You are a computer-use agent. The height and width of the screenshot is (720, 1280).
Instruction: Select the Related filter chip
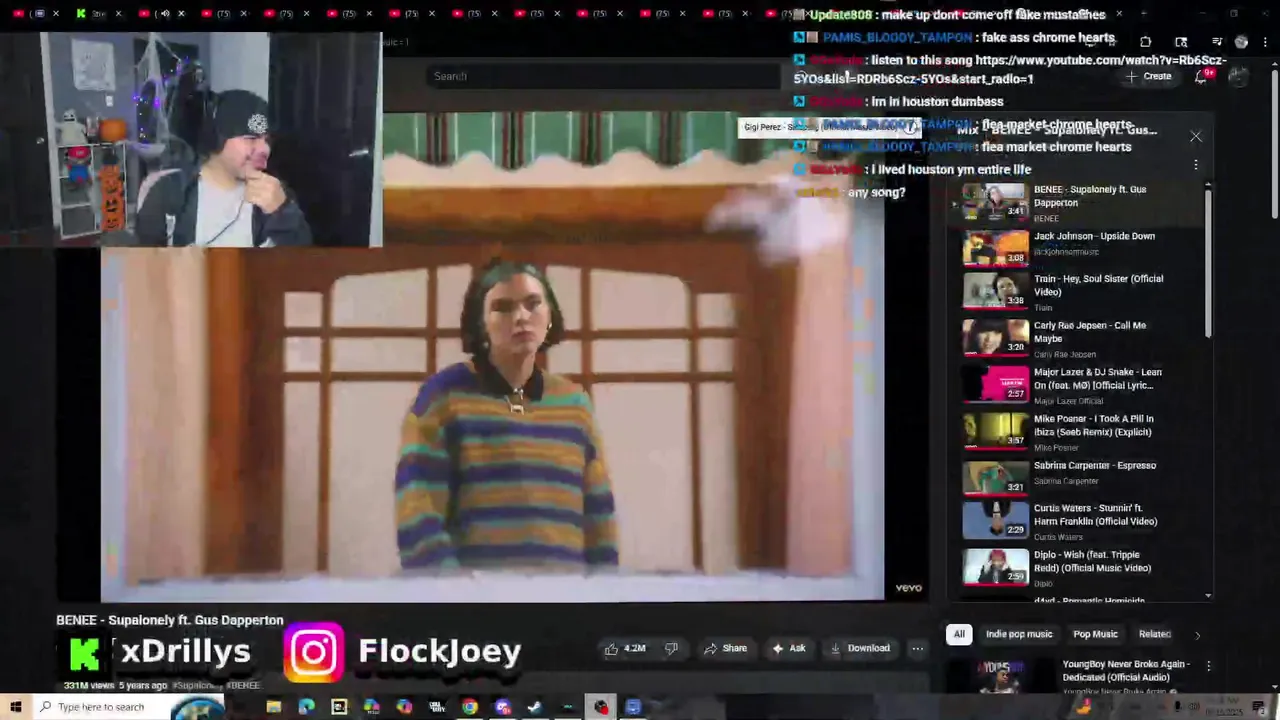point(1154,634)
